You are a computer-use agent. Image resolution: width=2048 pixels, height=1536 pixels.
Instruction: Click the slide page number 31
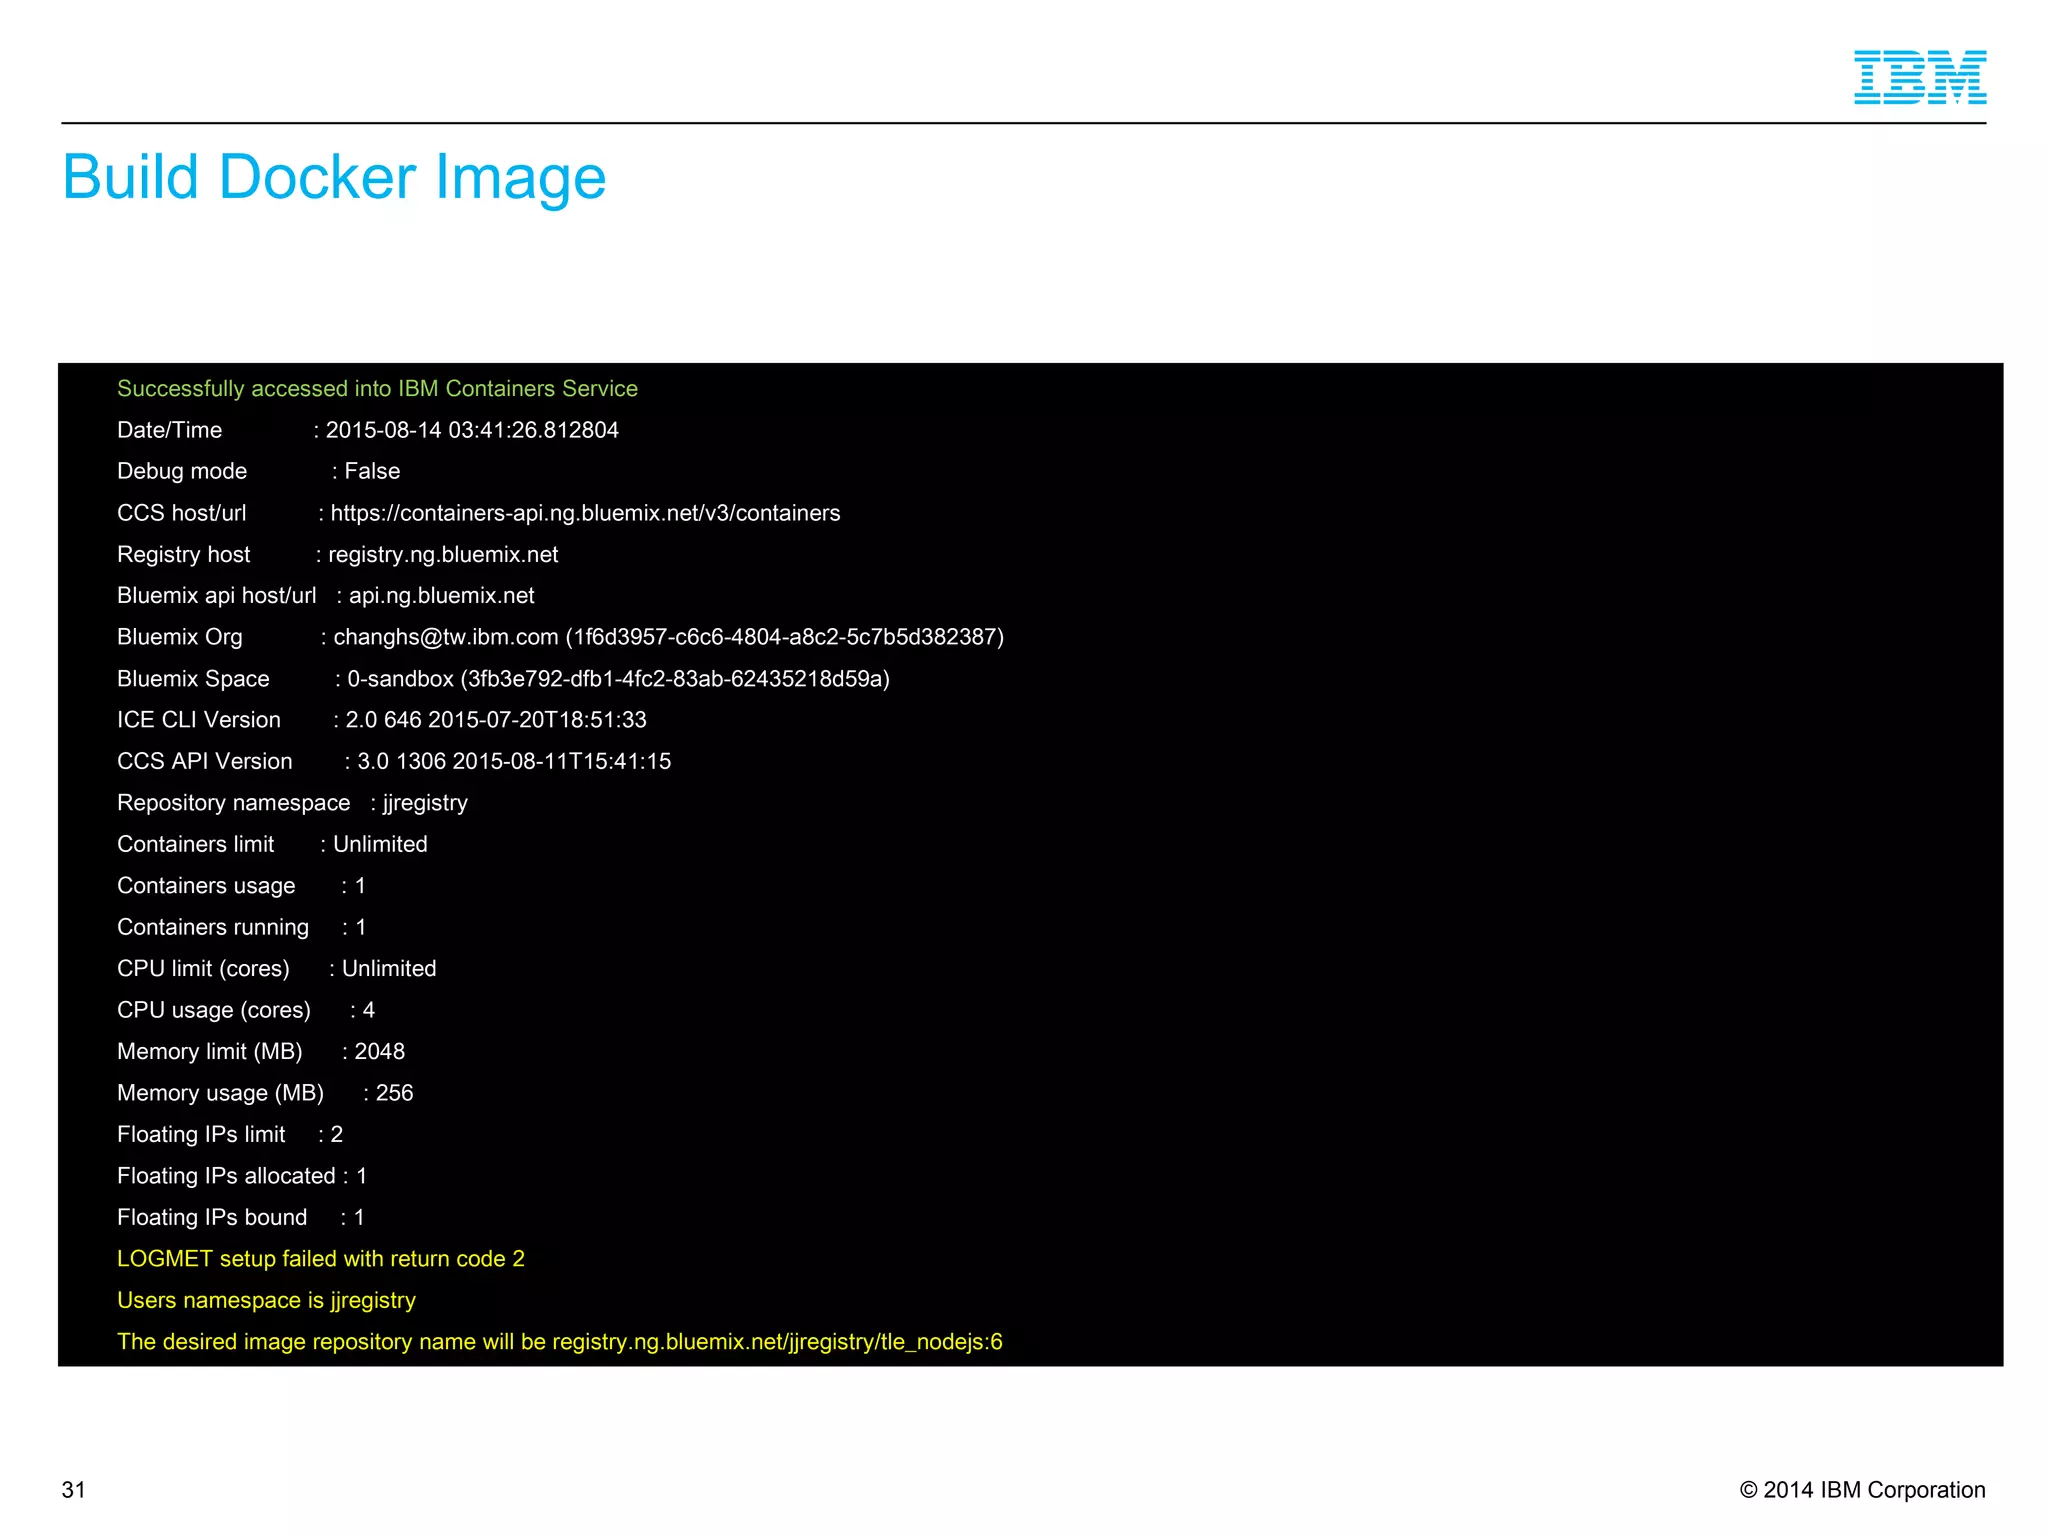click(x=74, y=1490)
